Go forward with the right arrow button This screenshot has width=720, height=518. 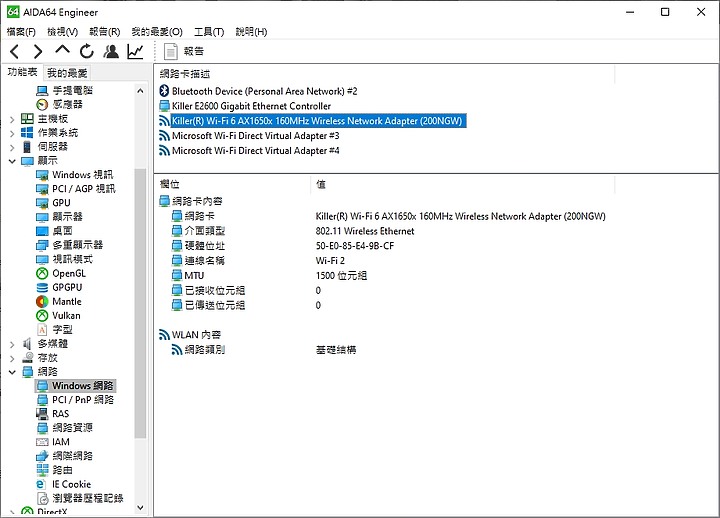coord(38,51)
